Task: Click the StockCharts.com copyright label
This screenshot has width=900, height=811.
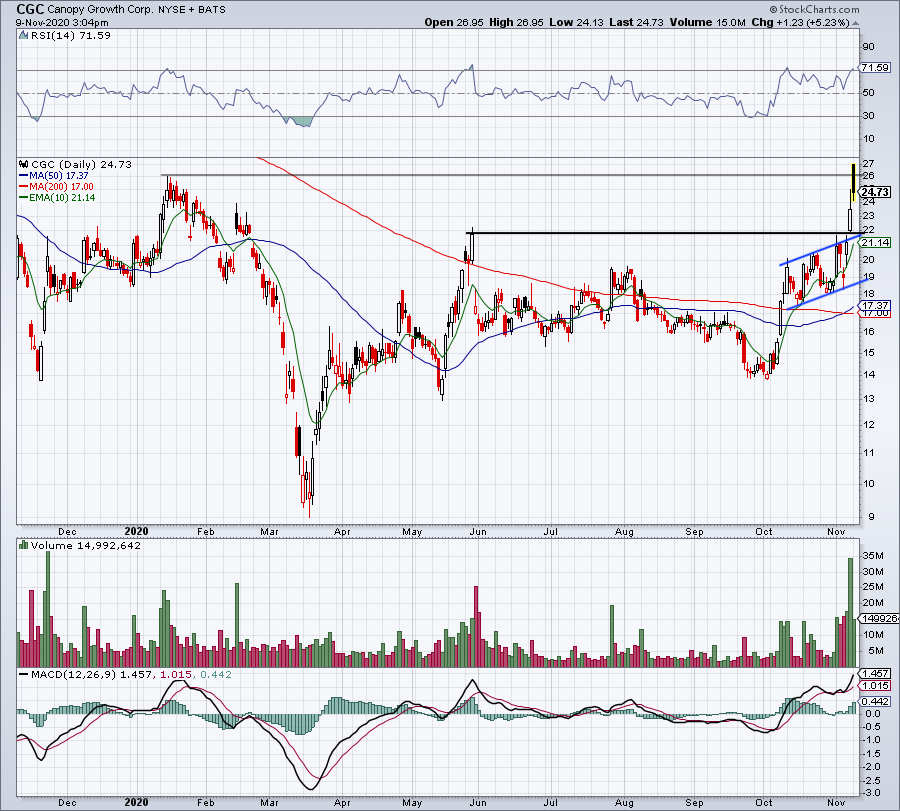Action: [x=814, y=9]
